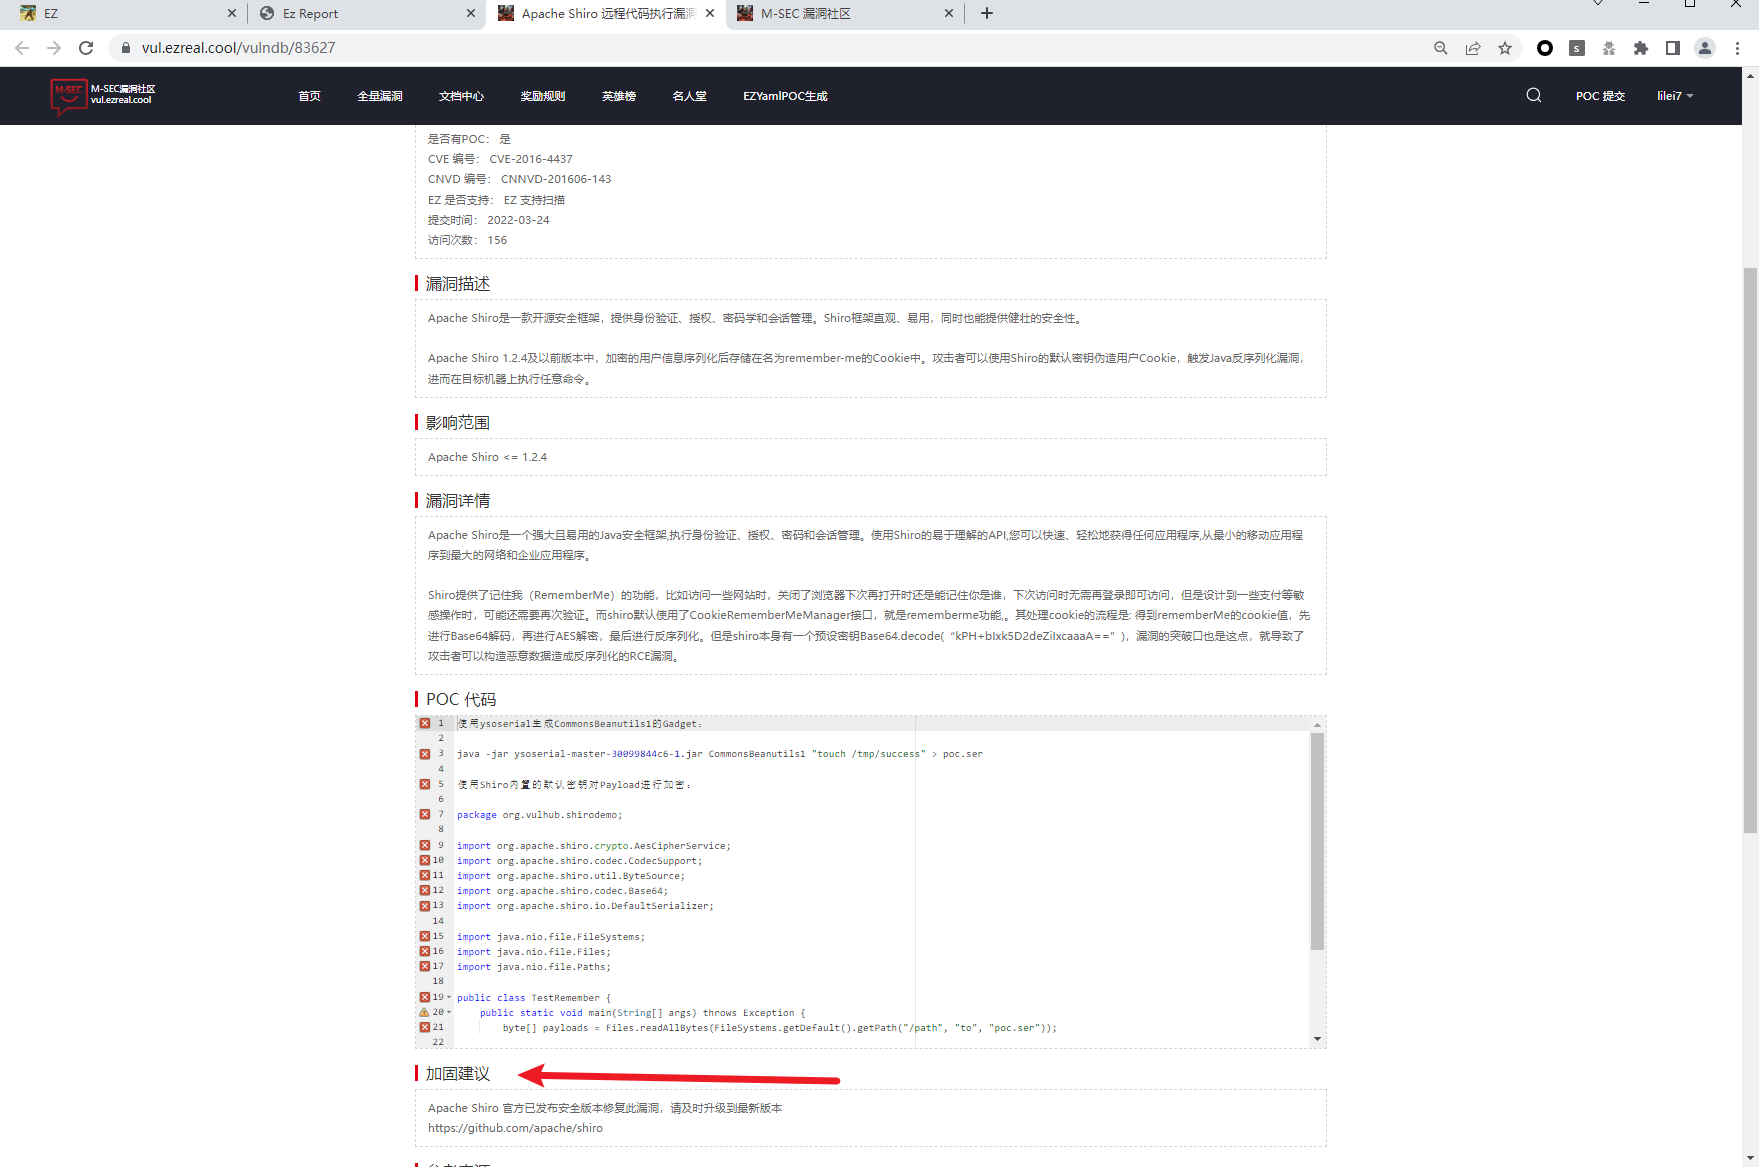Open the Chrome profile avatar
Image resolution: width=1759 pixels, height=1167 pixels.
(1705, 48)
